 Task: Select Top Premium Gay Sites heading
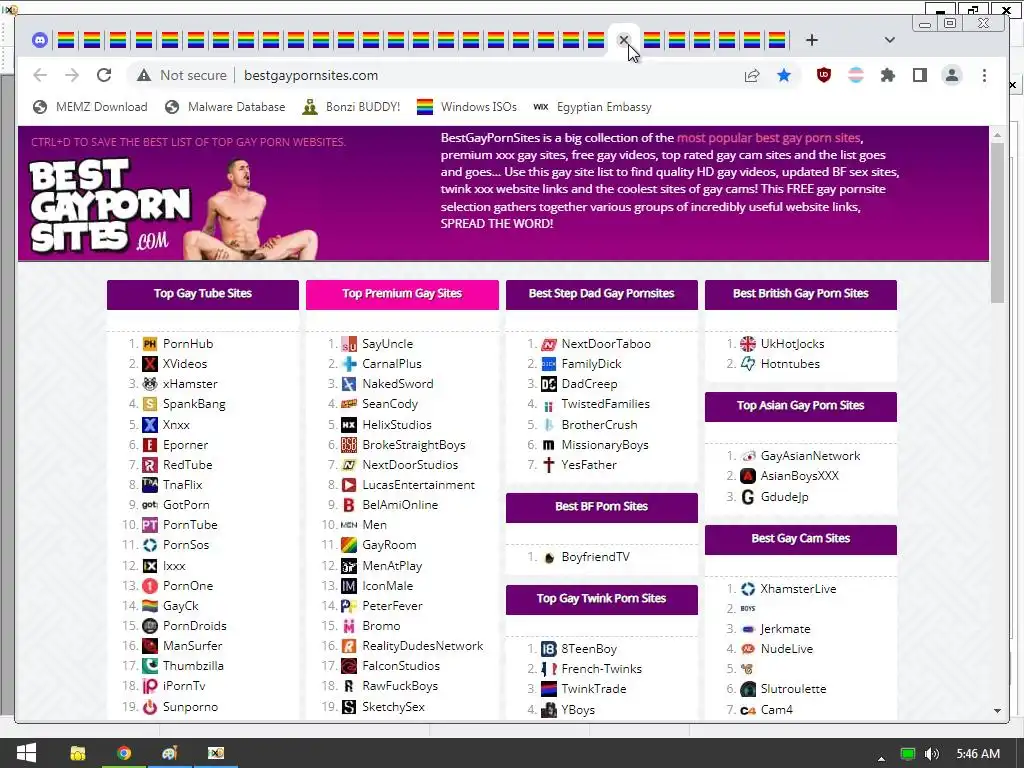pos(402,294)
